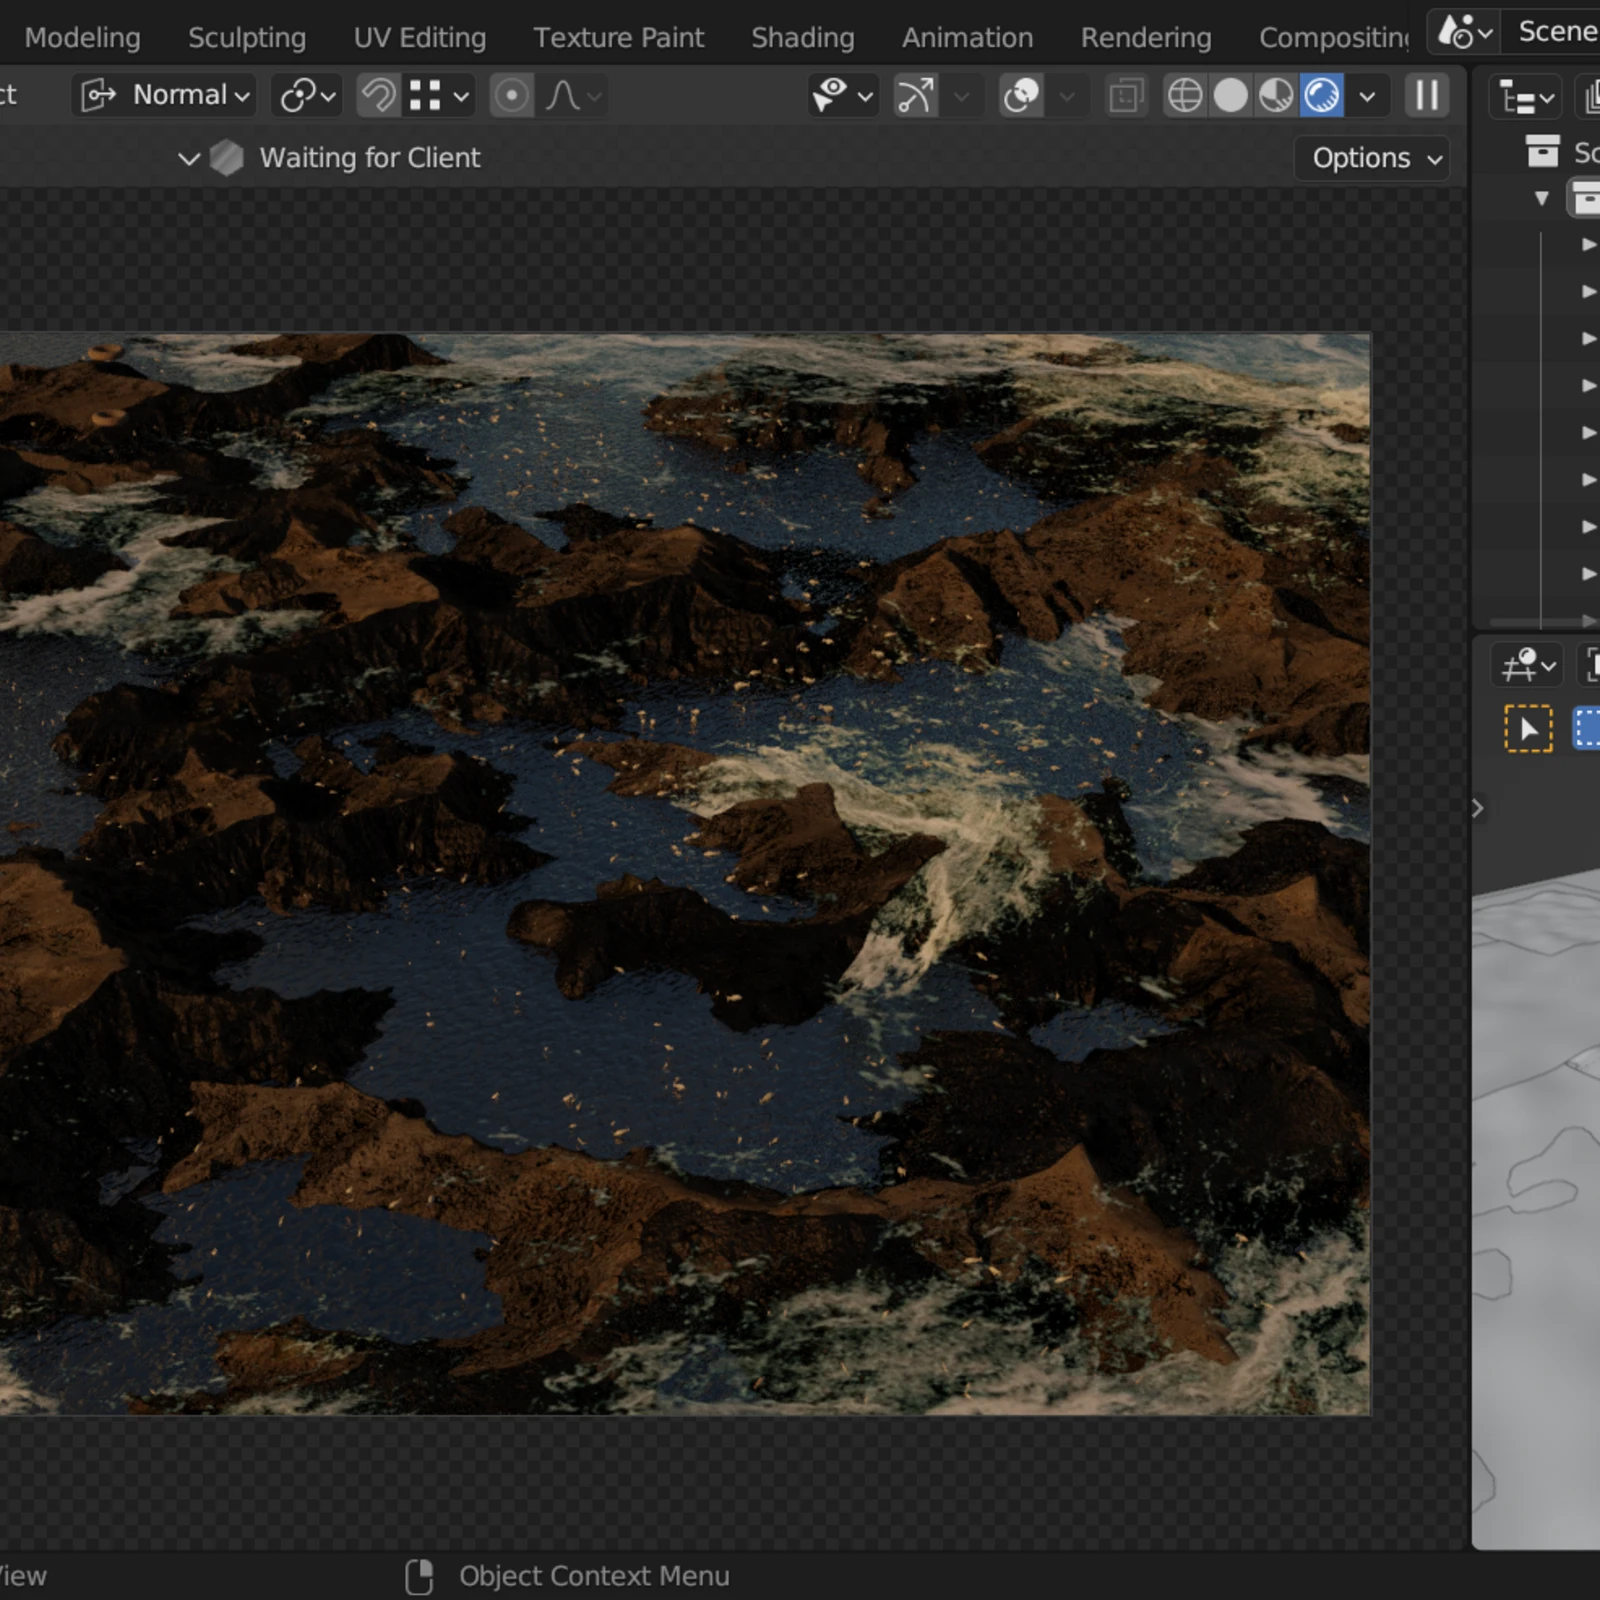Switch to material preview shading
The width and height of the screenshot is (1600, 1600).
(1276, 96)
